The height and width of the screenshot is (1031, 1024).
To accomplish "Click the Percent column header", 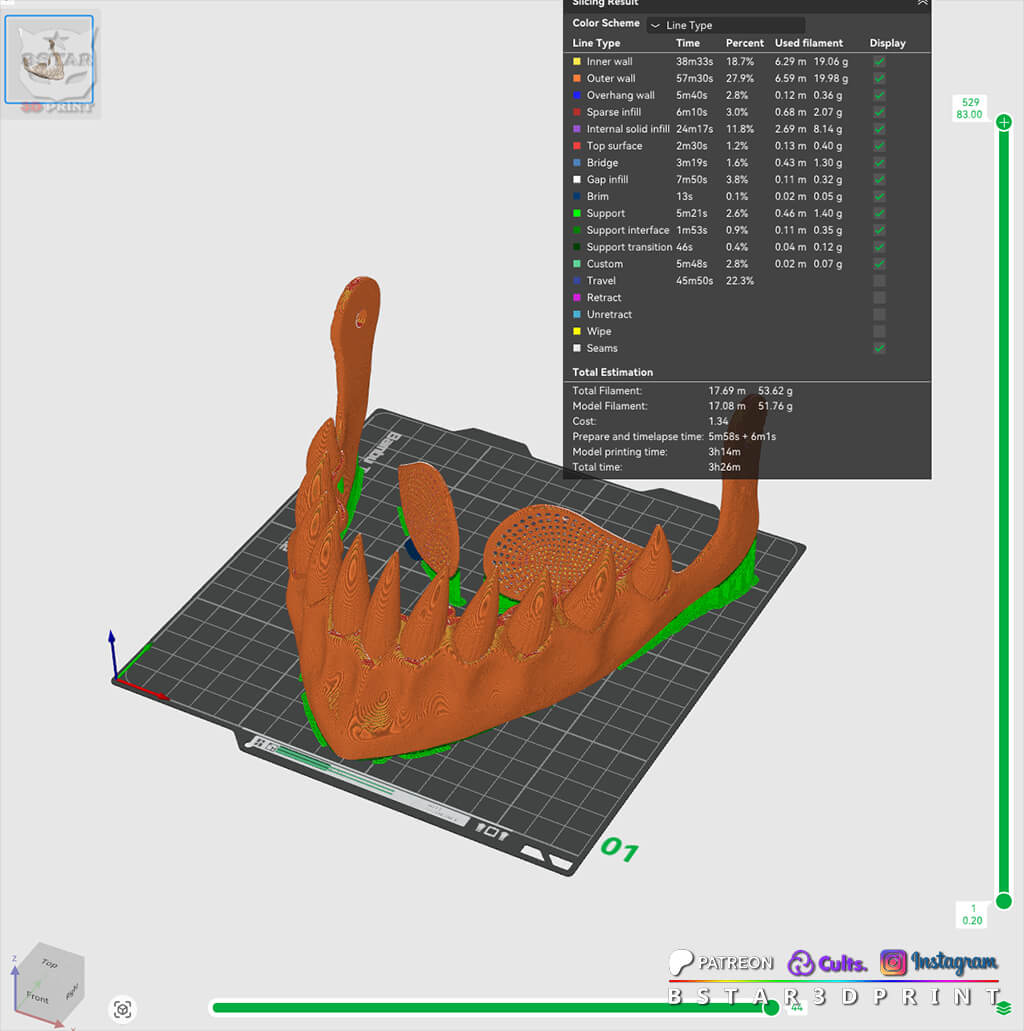I will coord(744,43).
